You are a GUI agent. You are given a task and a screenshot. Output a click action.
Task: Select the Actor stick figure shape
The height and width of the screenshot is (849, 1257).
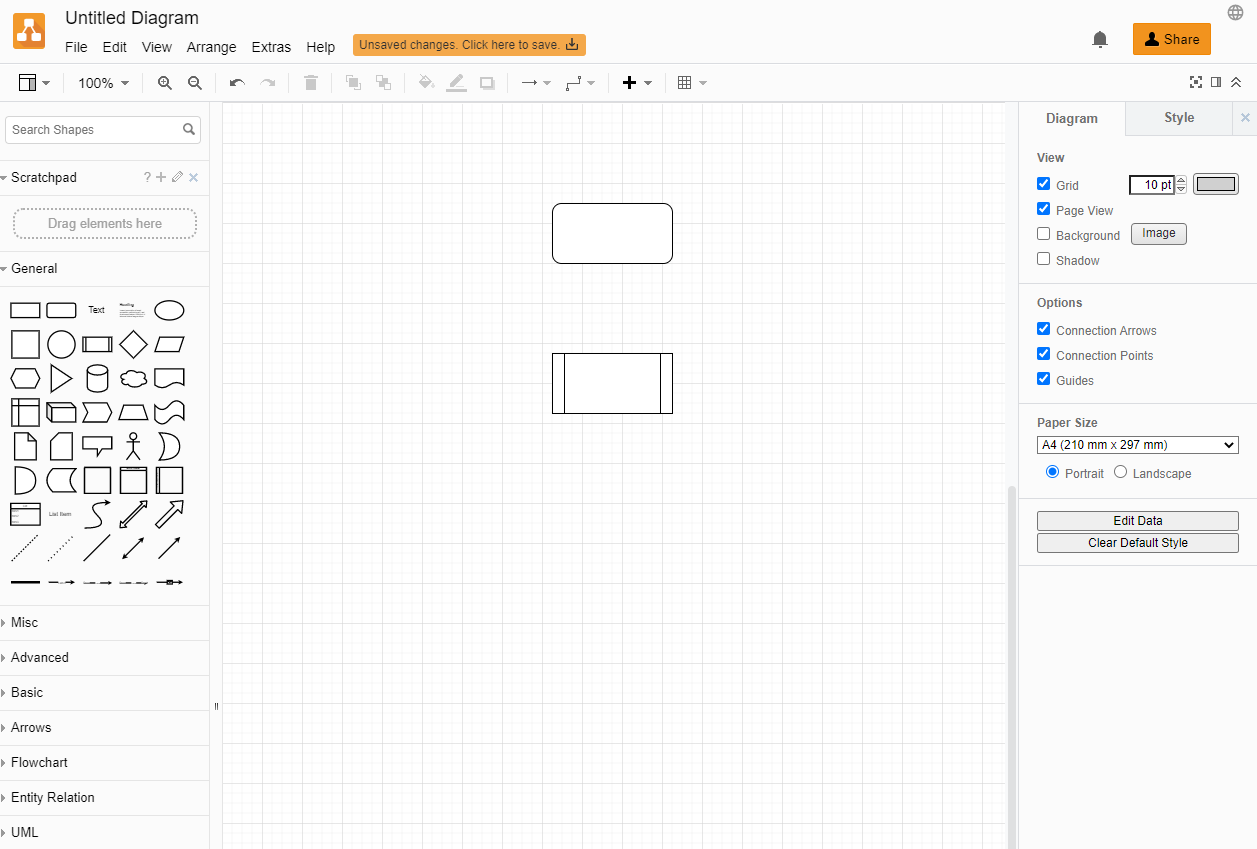pyautogui.click(x=133, y=446)
